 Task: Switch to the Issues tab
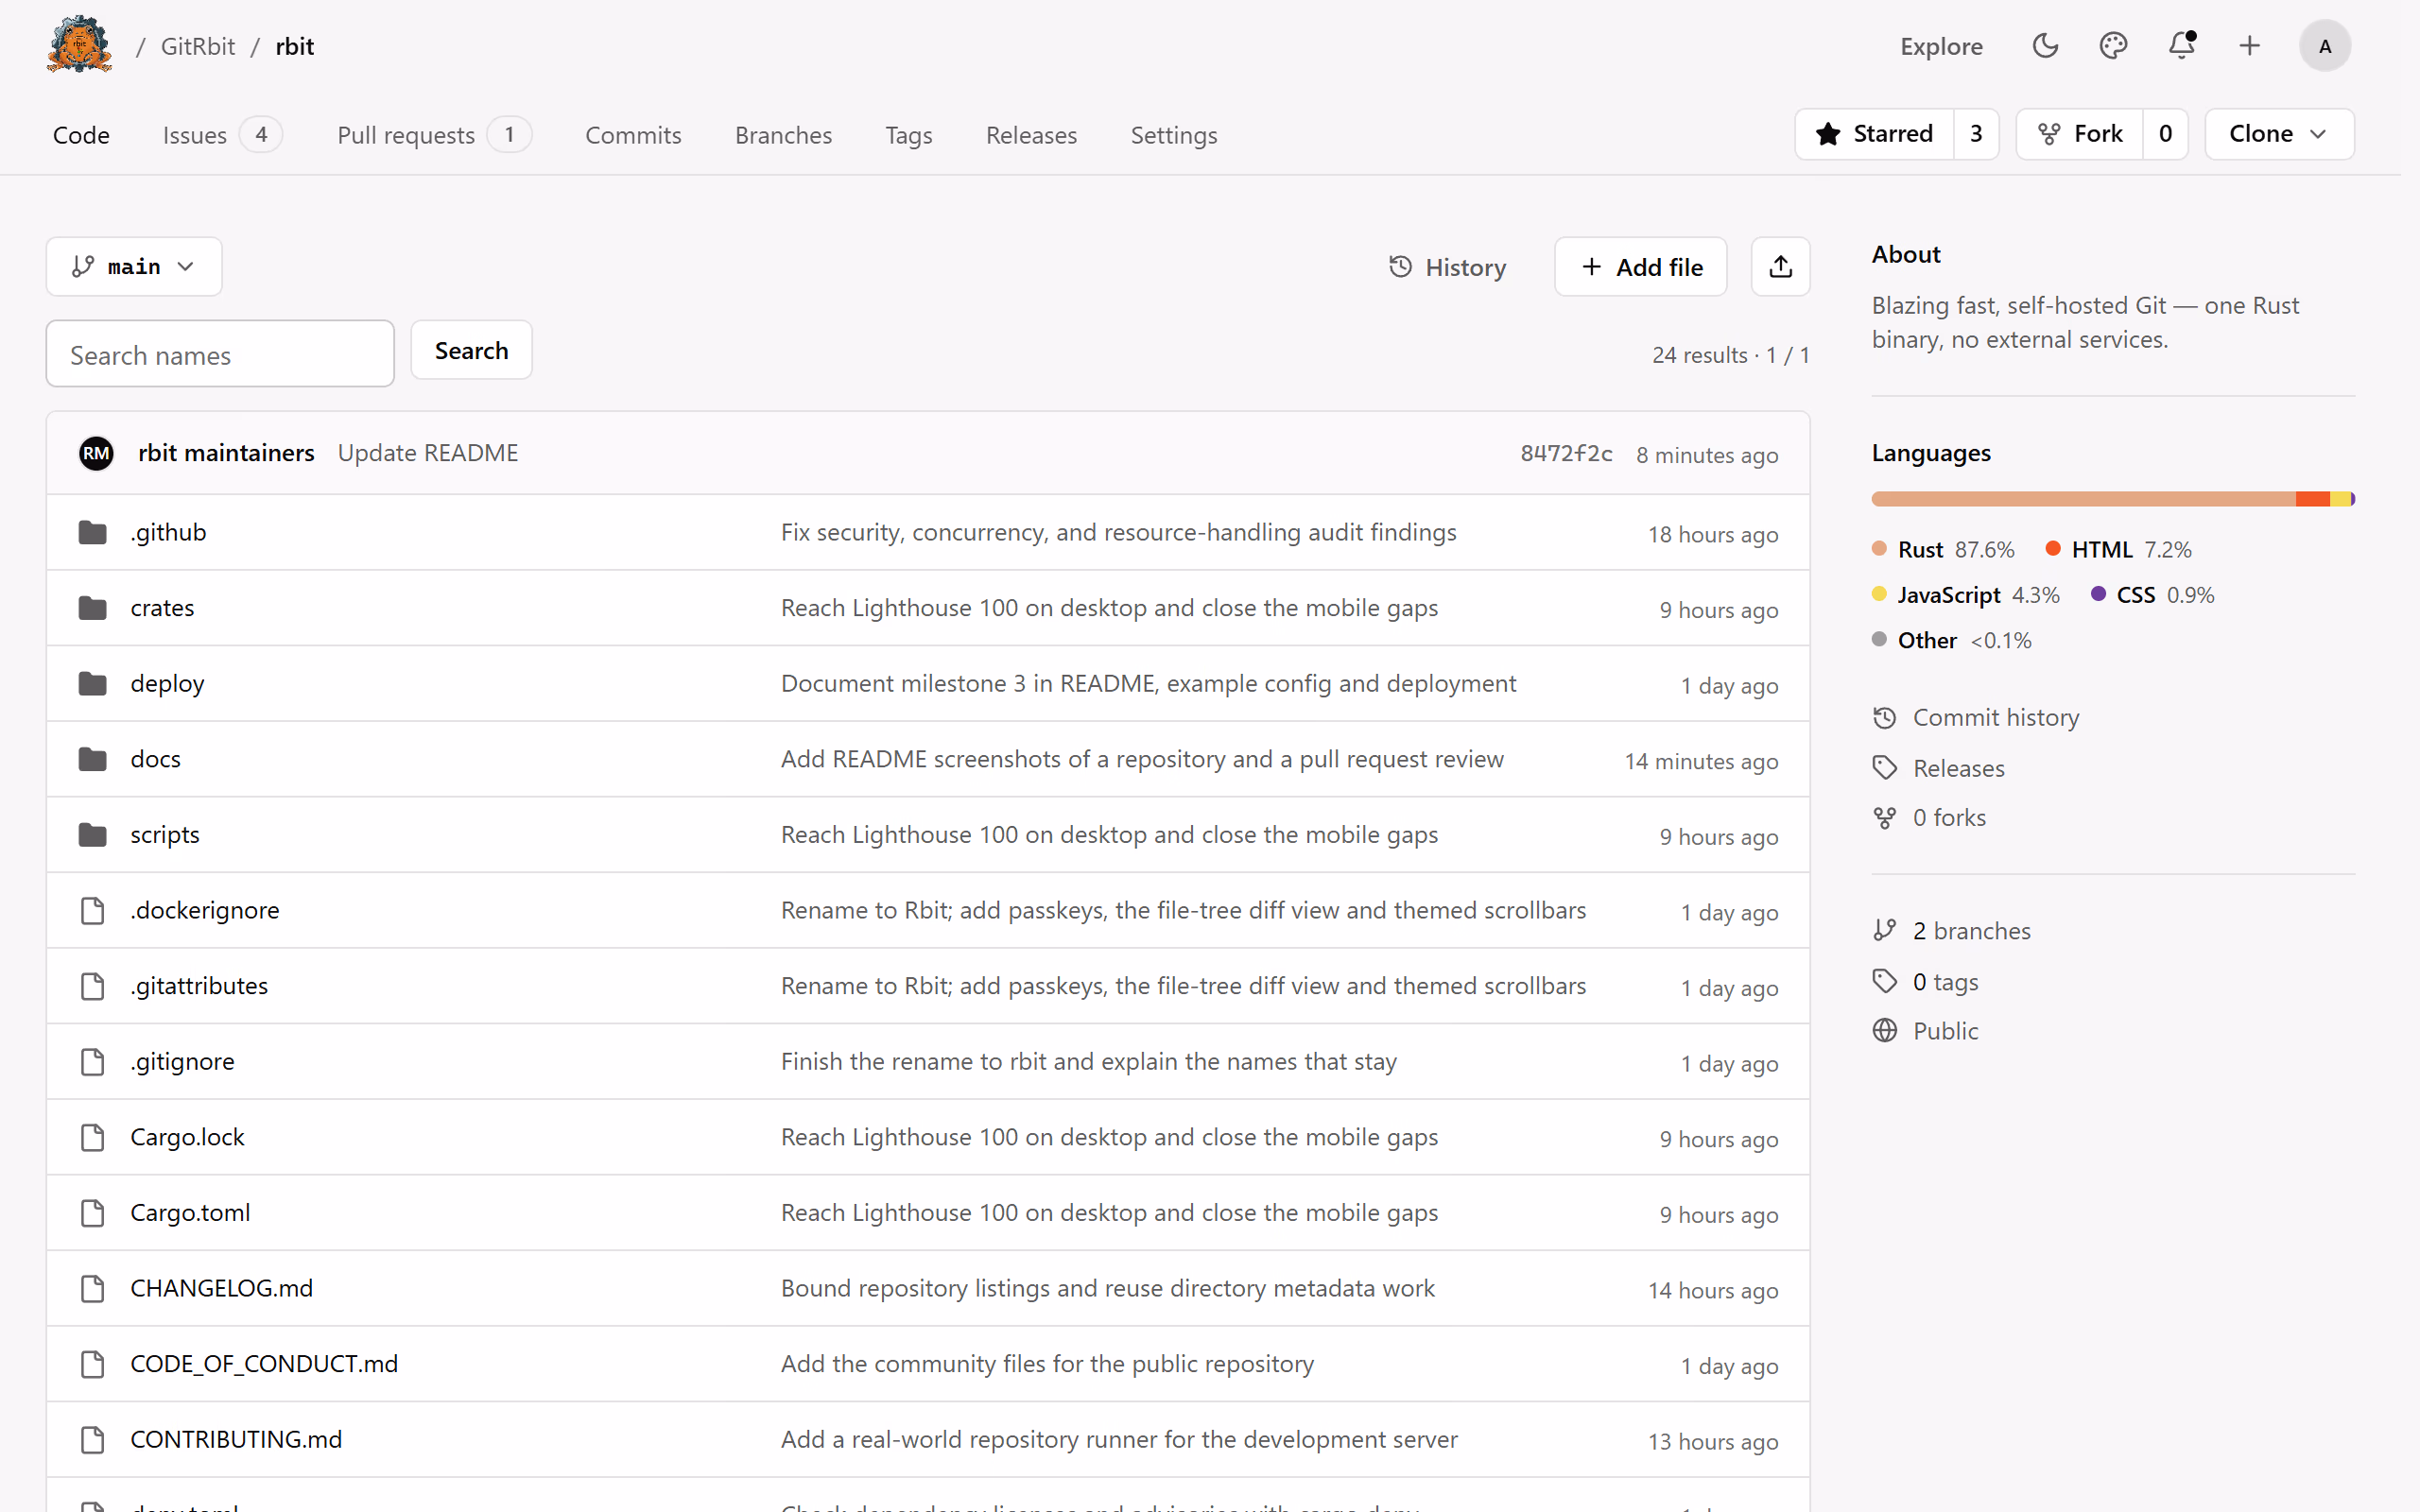tap(222, 135)
